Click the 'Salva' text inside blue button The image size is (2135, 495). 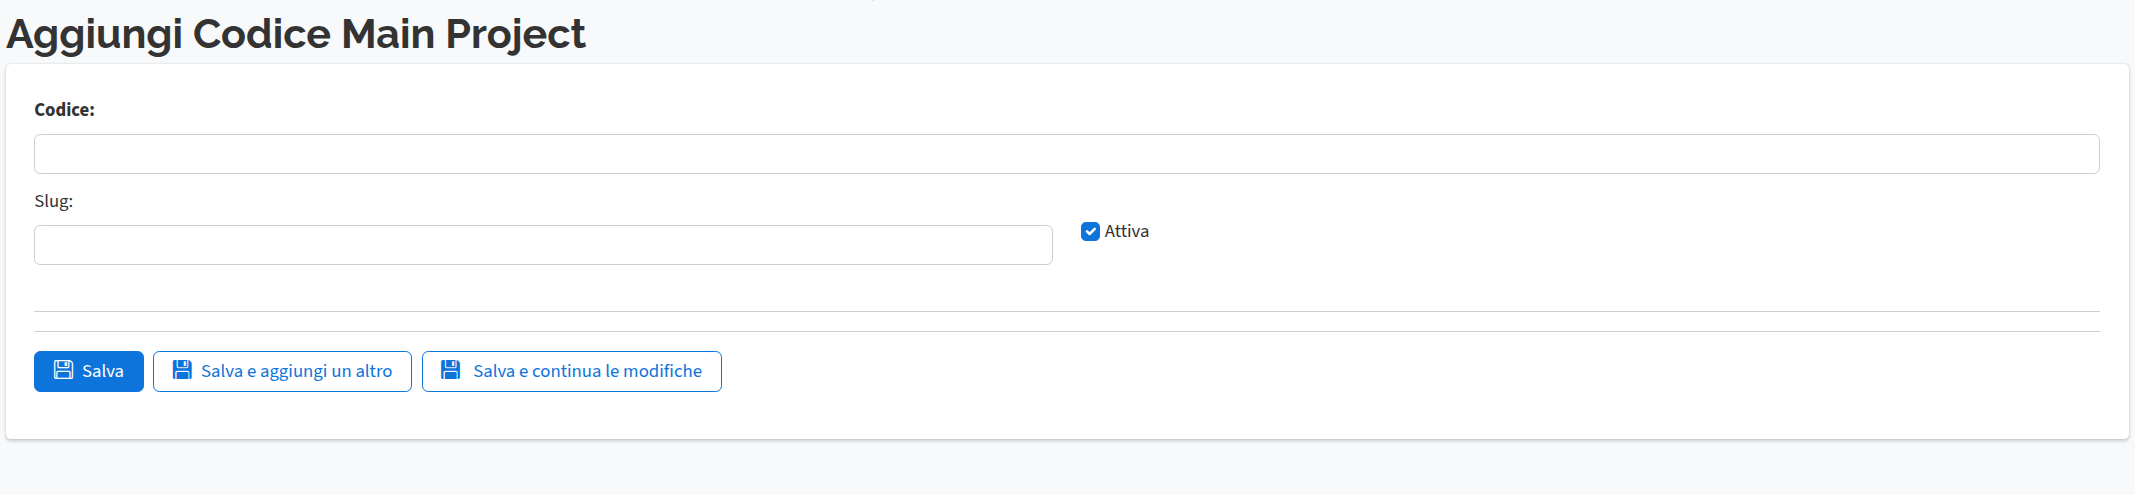tap(103, 371)
